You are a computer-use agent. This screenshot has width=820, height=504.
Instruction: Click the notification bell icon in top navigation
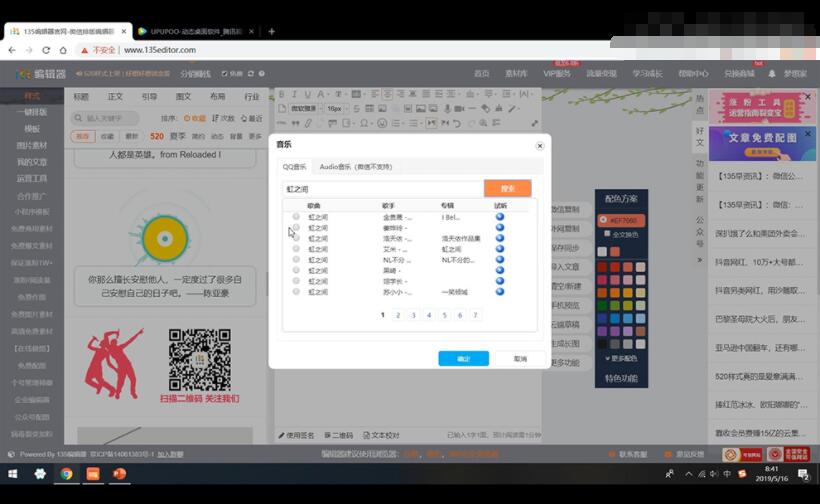pyautogui.click(x=772, y=74)
